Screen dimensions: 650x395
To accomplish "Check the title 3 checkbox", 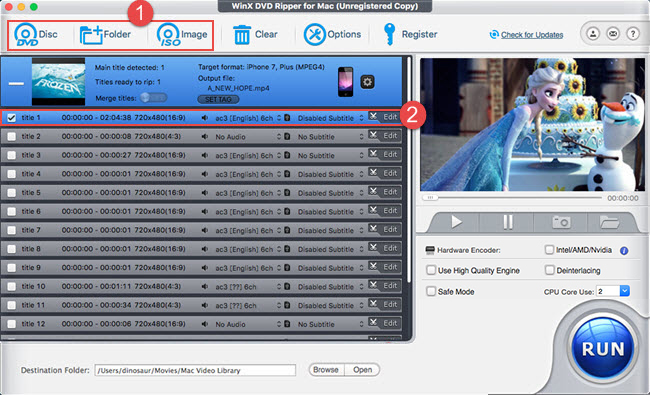I will pyautogui.click(x=12, y=155).
